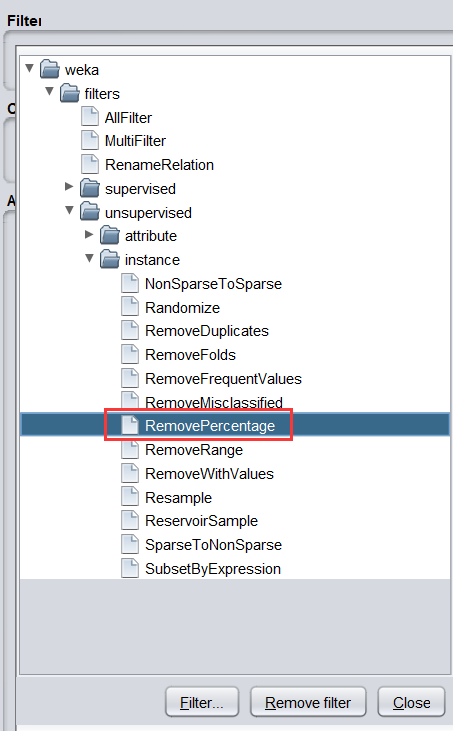Choose the RemoveFolds filter label
The image size is (453, 731).
(x=190, y=355)
